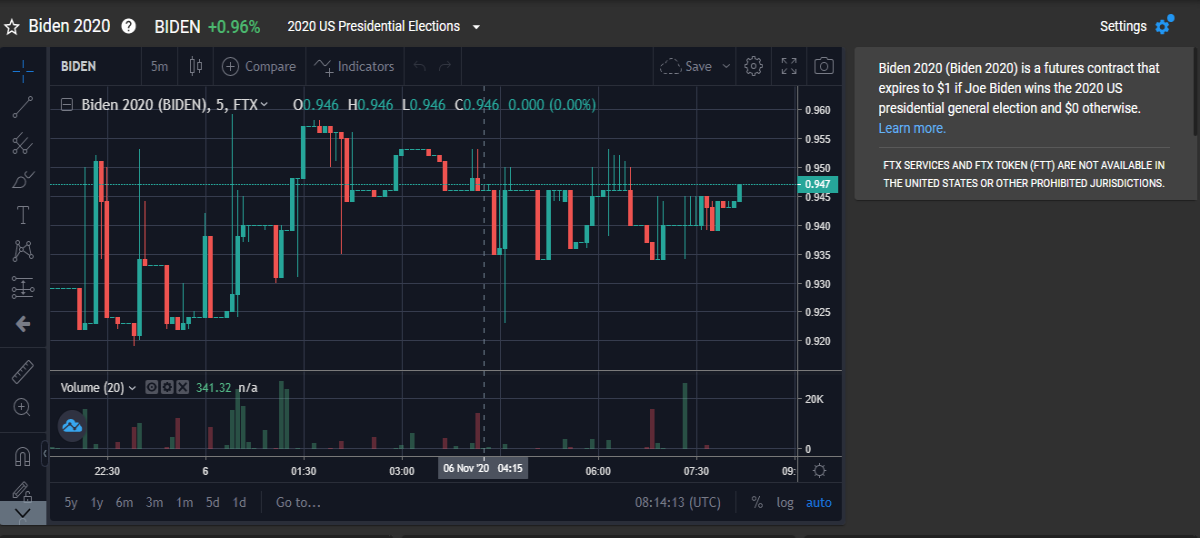Expand the Volume (20) indicator chevron

click(x=132, y=387)
